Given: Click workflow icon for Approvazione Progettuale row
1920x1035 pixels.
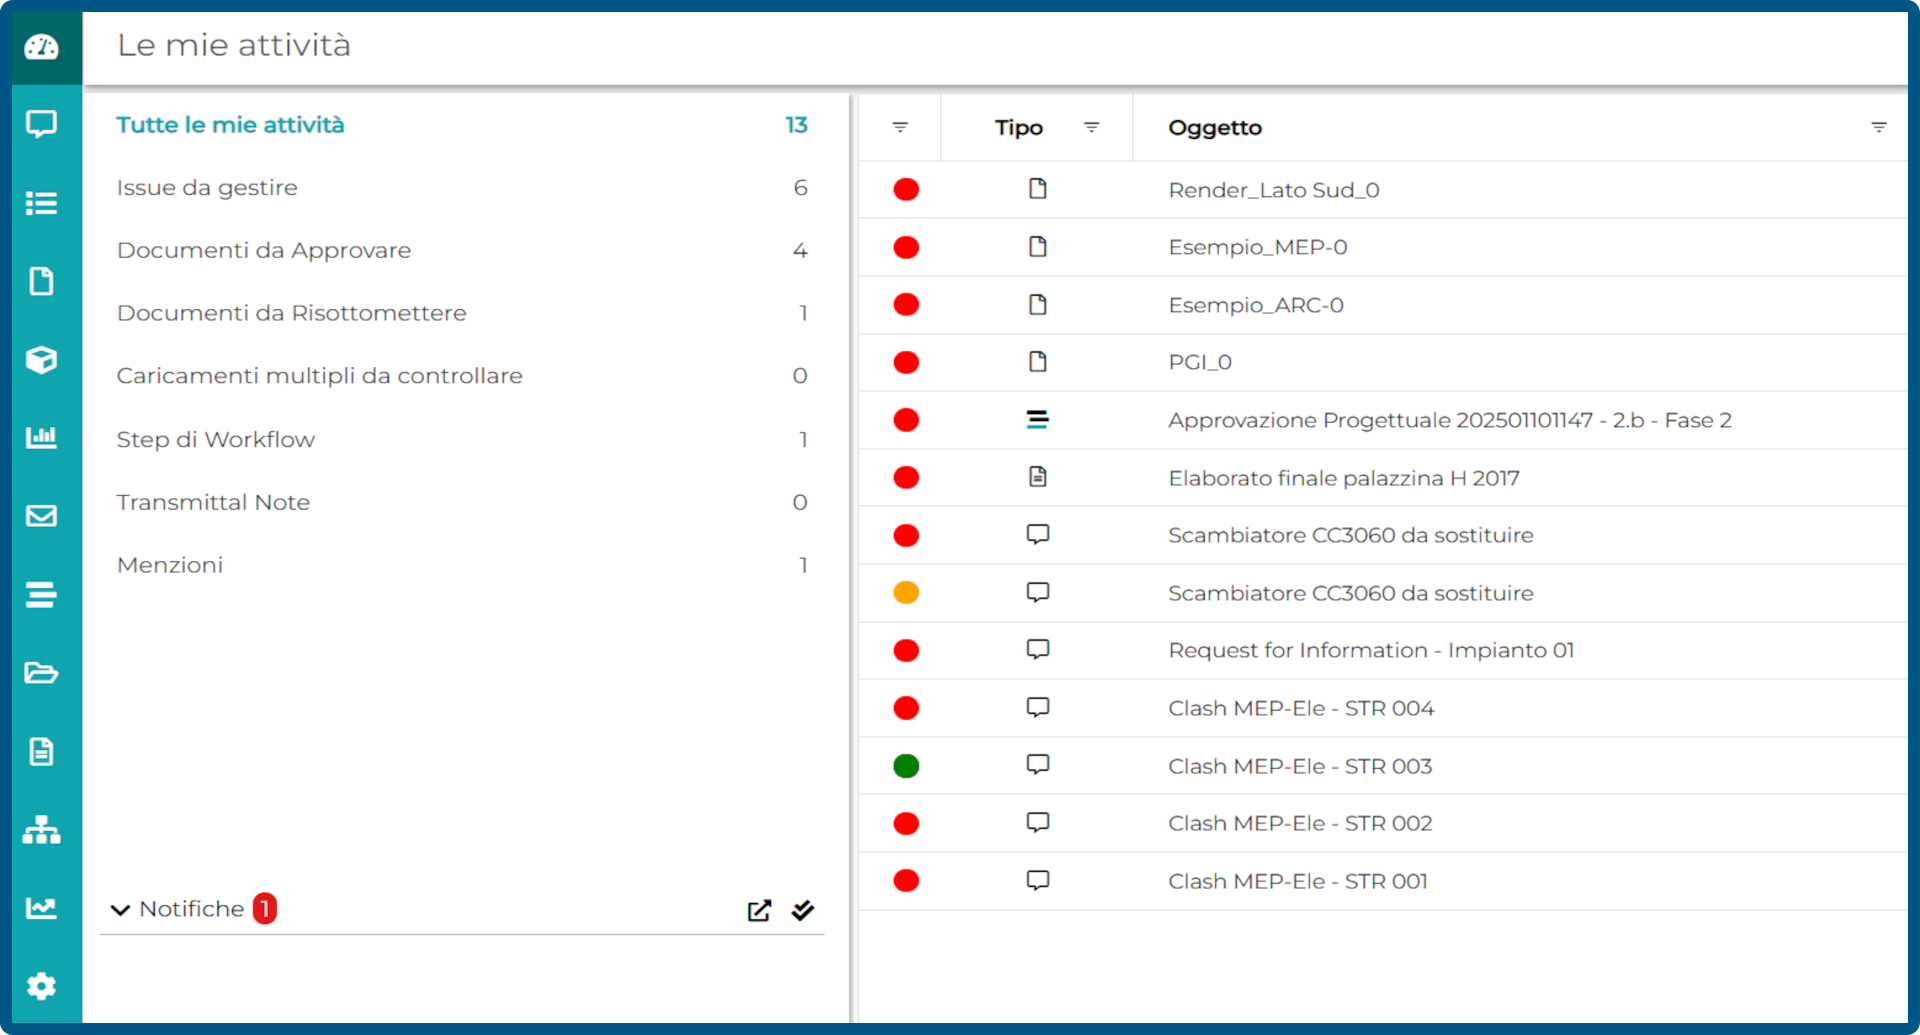Looking at the screenshot, I should click(1038, 419).
